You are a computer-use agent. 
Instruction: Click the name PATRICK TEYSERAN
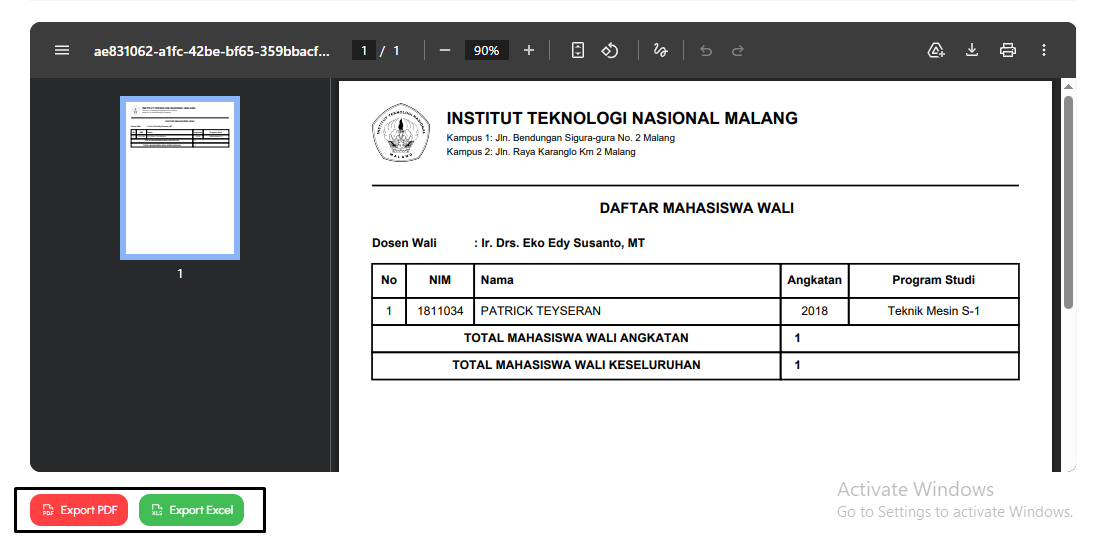coord(540,311)
